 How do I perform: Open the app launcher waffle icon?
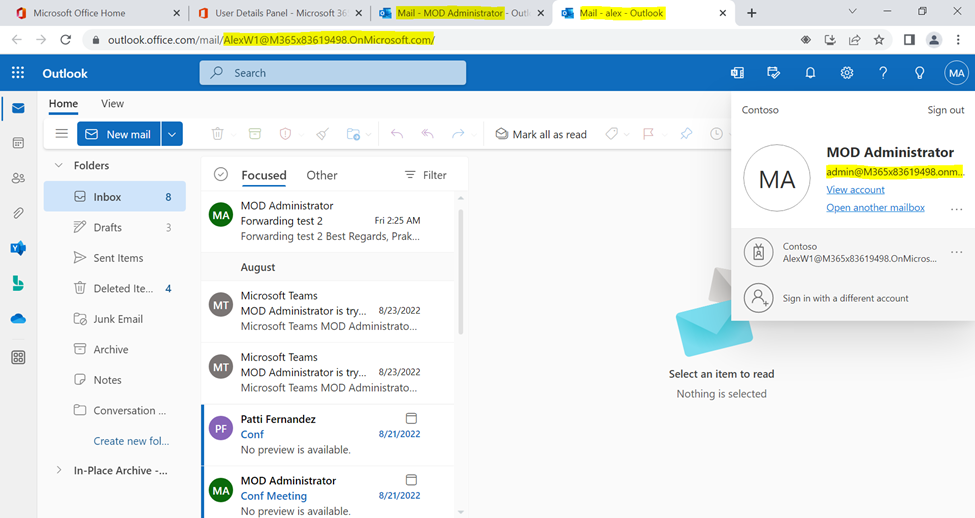pos(18,73)
